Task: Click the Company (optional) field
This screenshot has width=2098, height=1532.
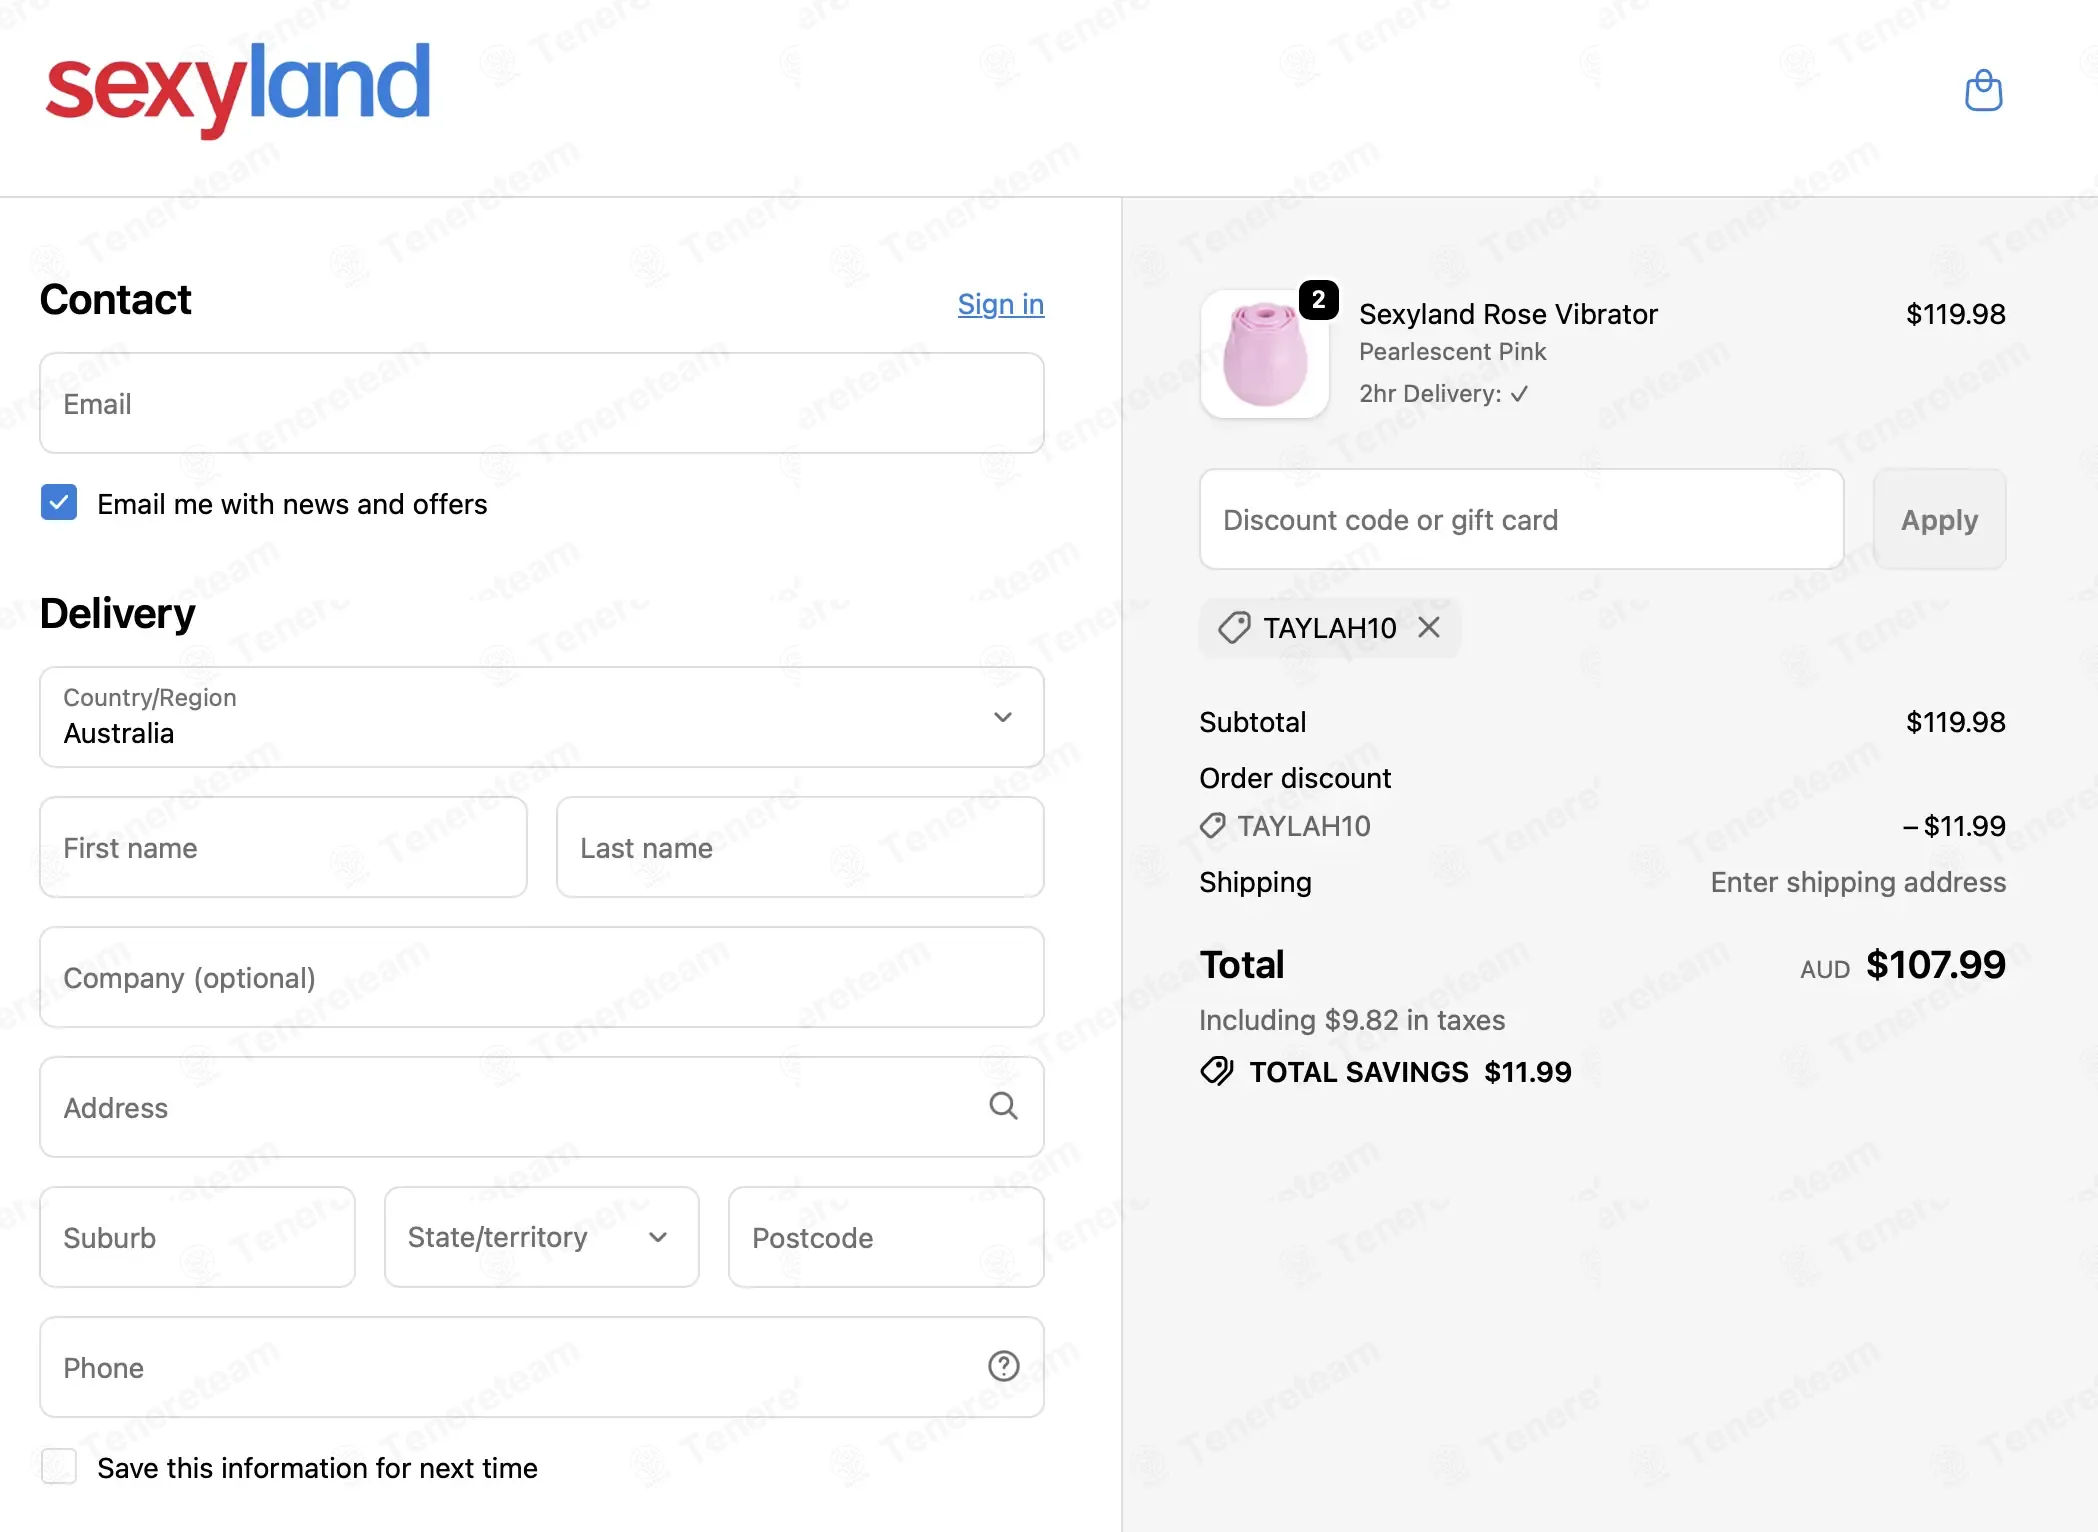Action: click(x=542, y=977)
